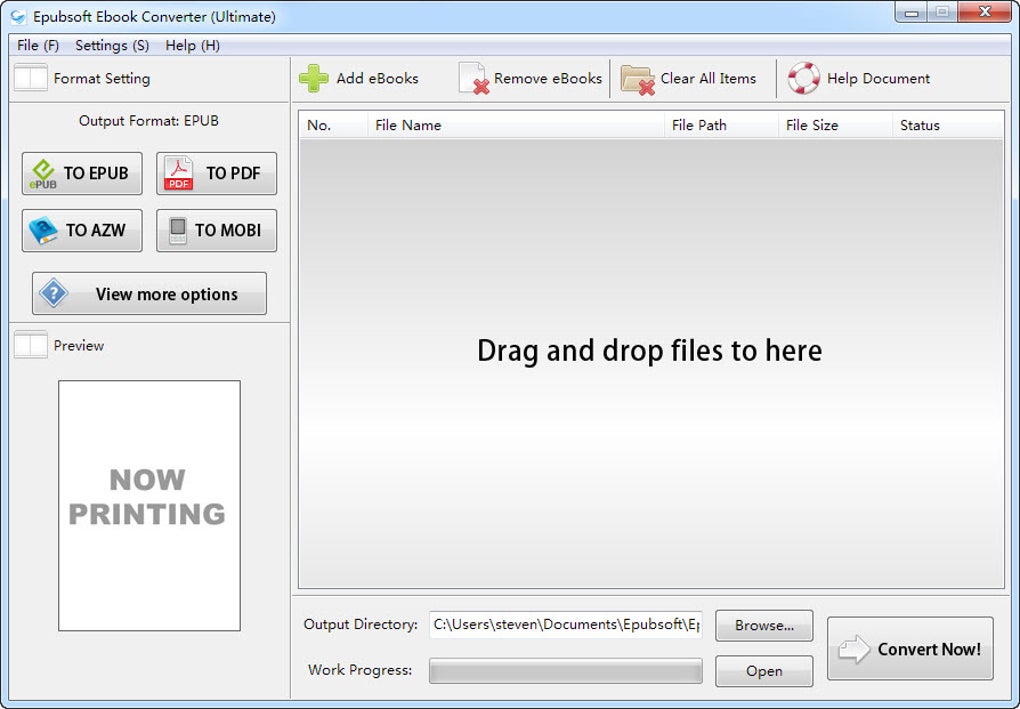Click the View more options button
The width and height of the screenshot is (1020, 709).
point(150,294)
